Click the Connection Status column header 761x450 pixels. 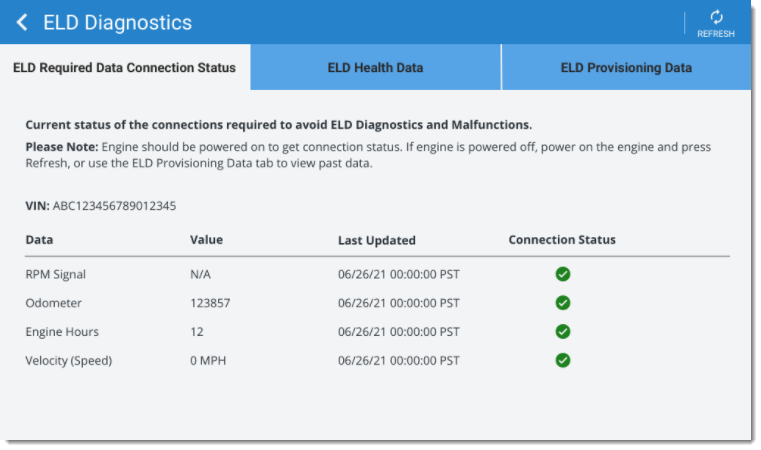[562, 240]
